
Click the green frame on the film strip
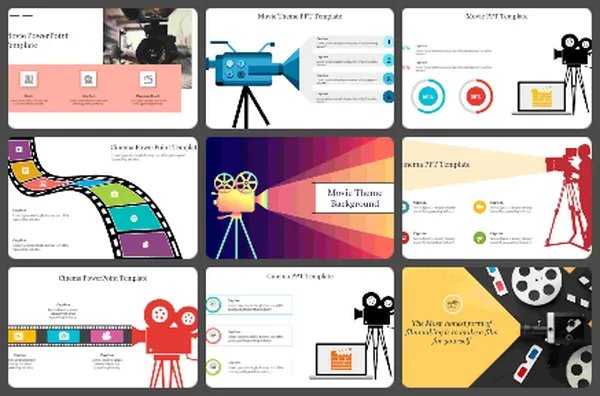(x=116, y=194)
